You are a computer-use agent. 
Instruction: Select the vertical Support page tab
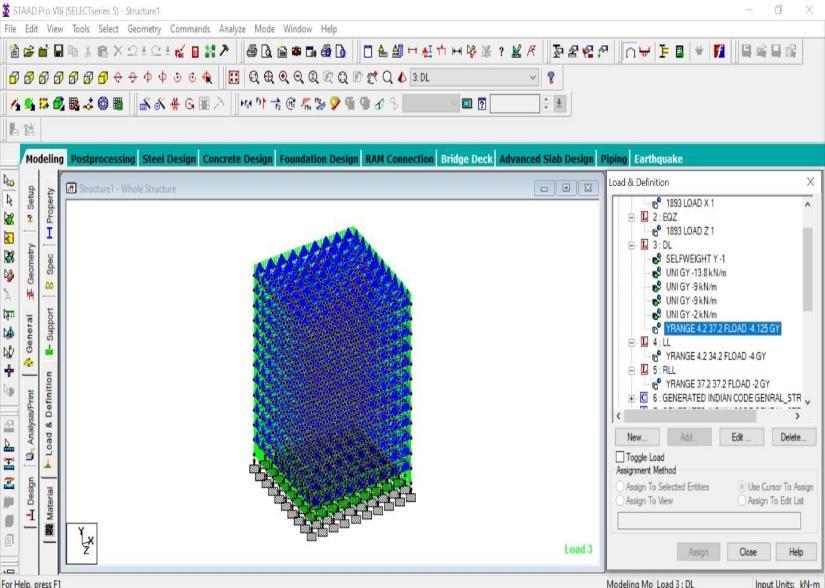coord(49,330)
